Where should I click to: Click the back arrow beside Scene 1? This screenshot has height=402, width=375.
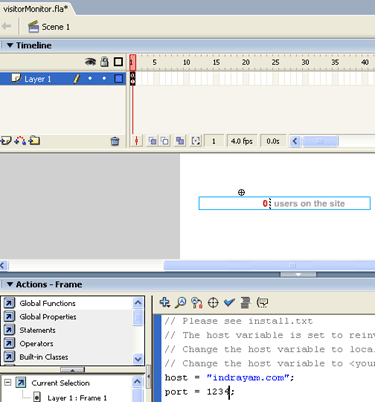[6, 26]
